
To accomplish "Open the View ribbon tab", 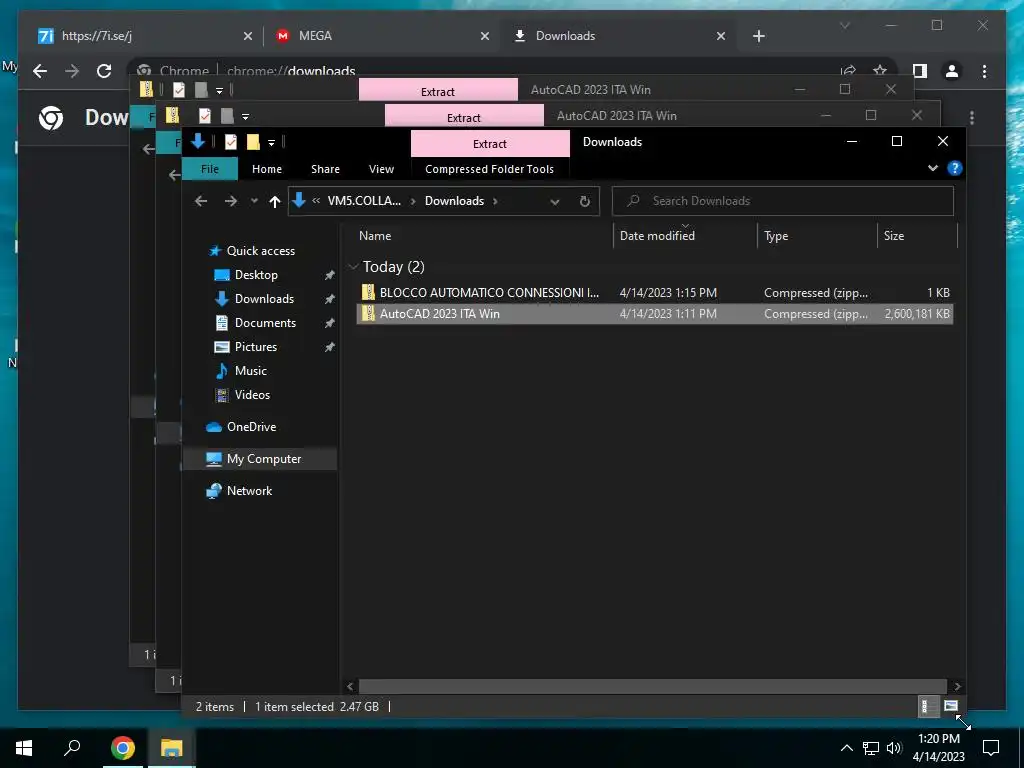I will coord(381,168).
